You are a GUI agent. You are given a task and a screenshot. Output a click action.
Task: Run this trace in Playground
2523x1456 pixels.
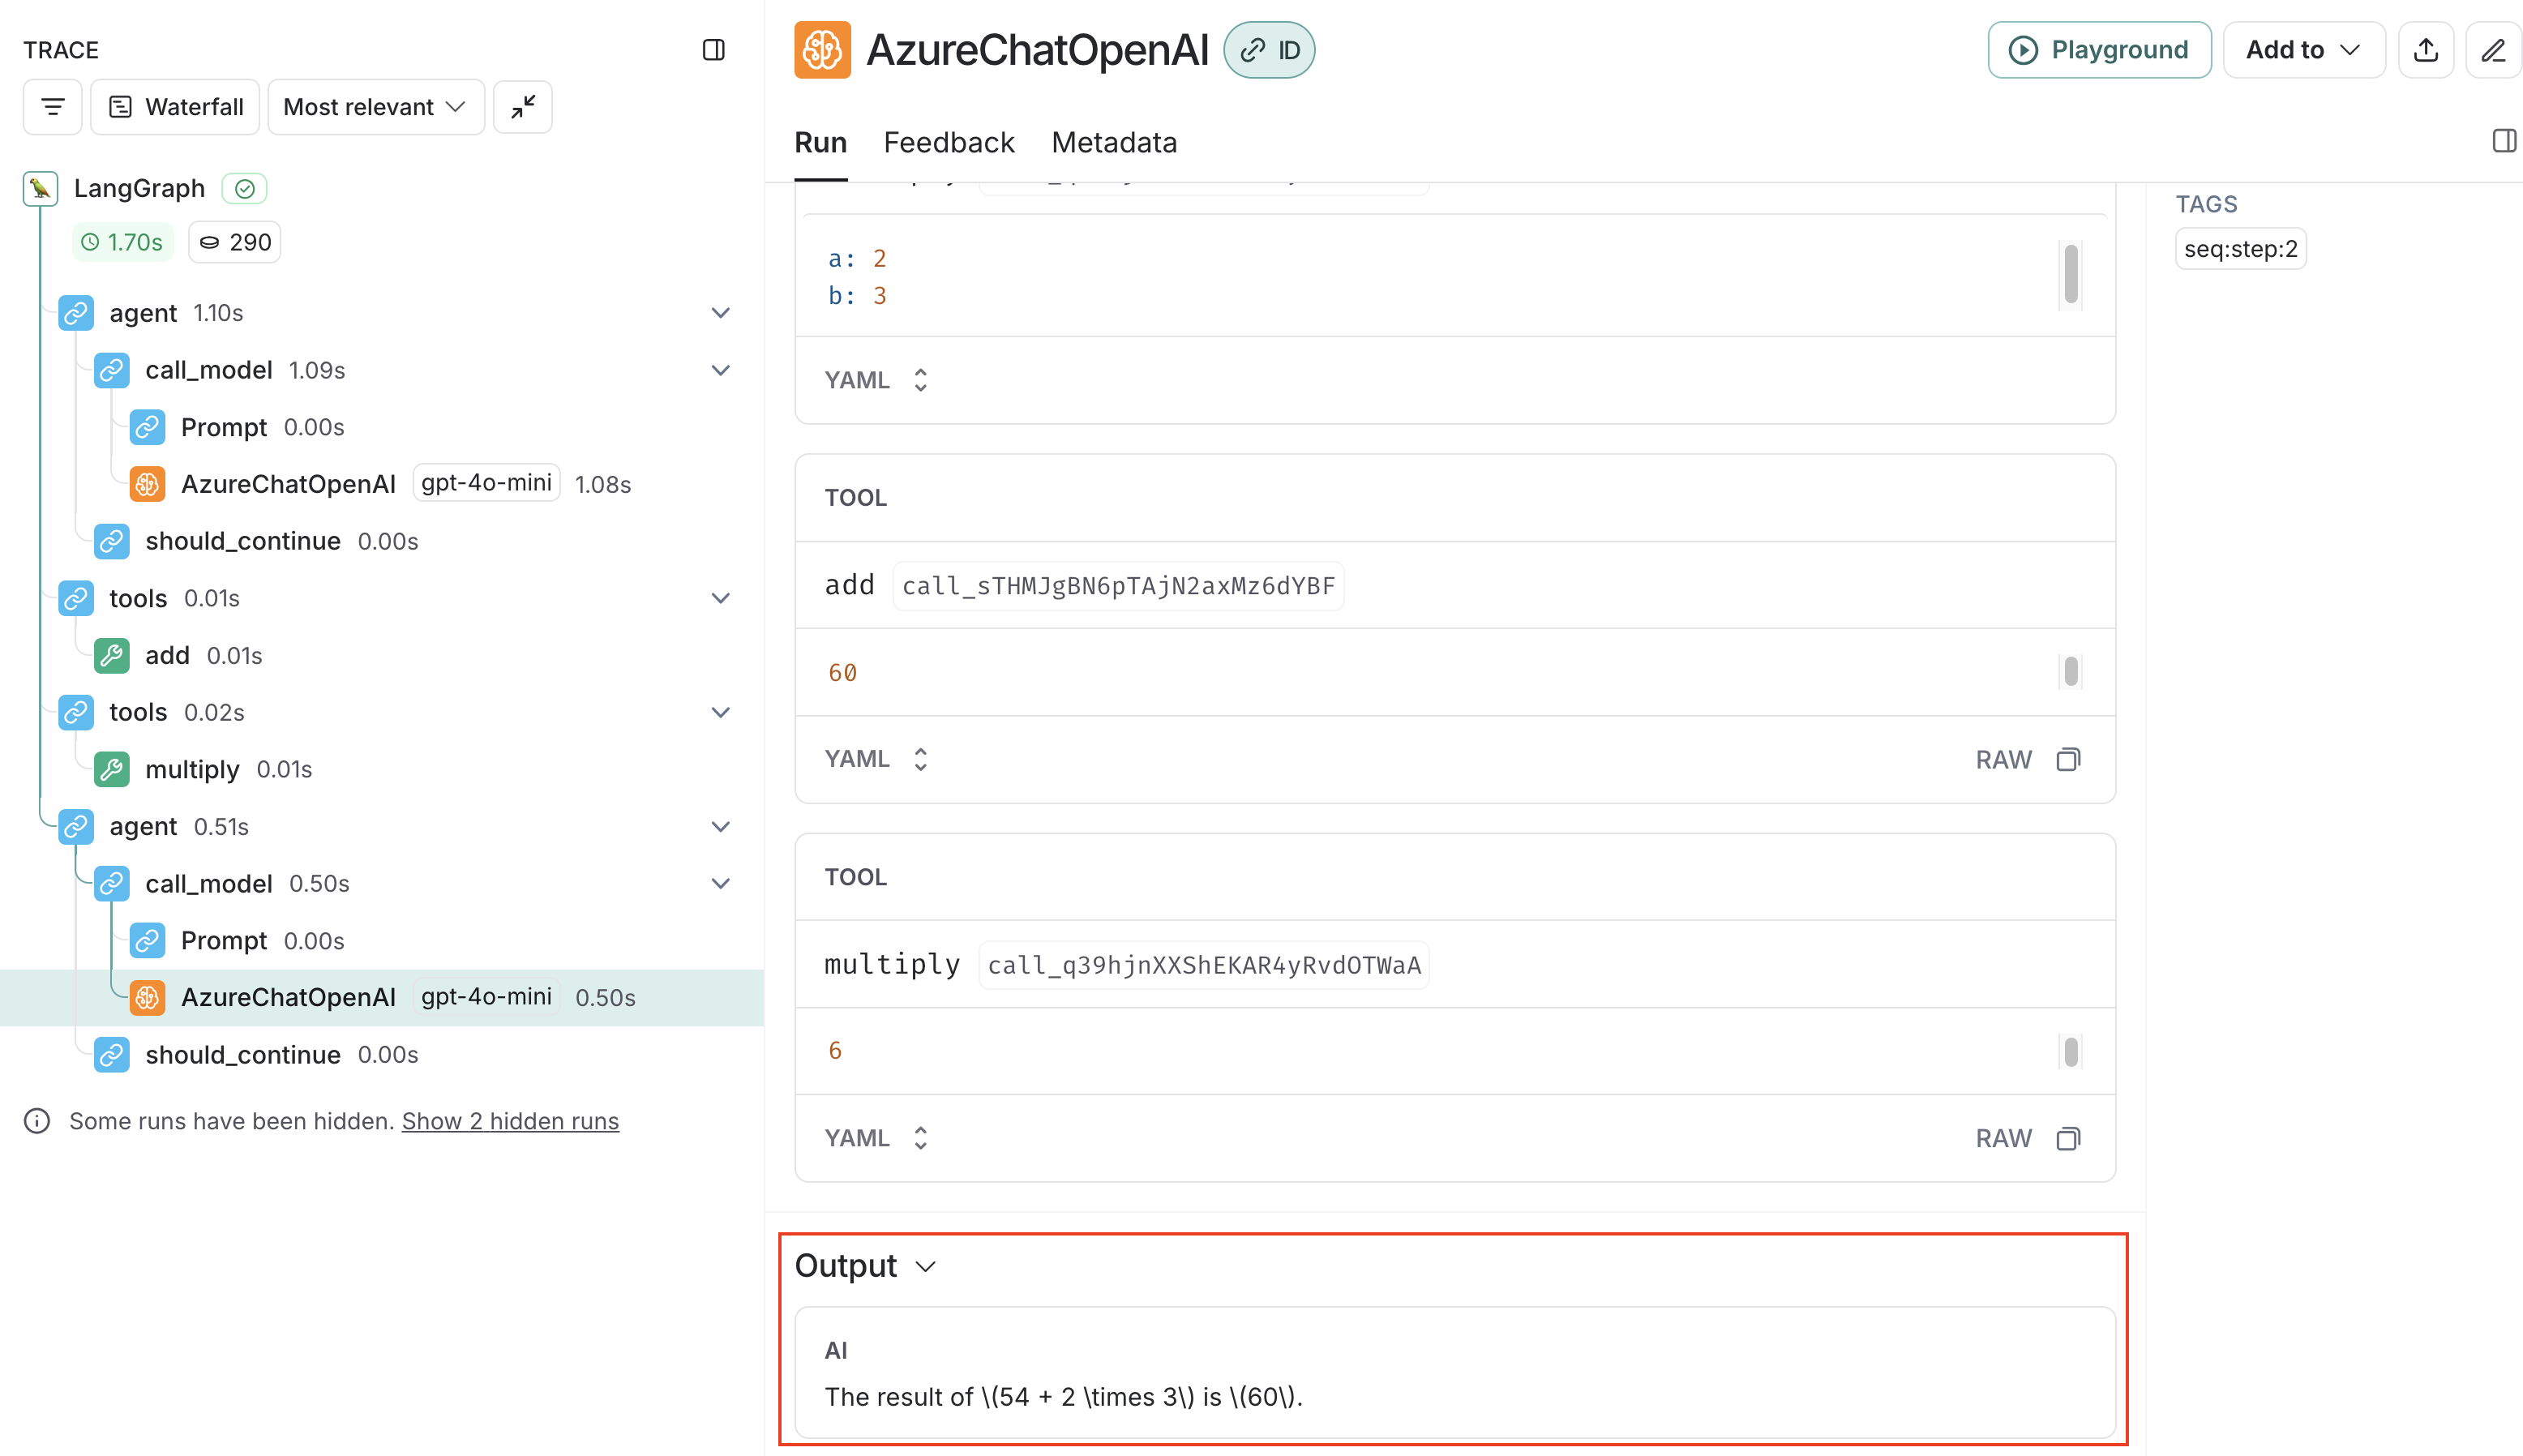2099,49
